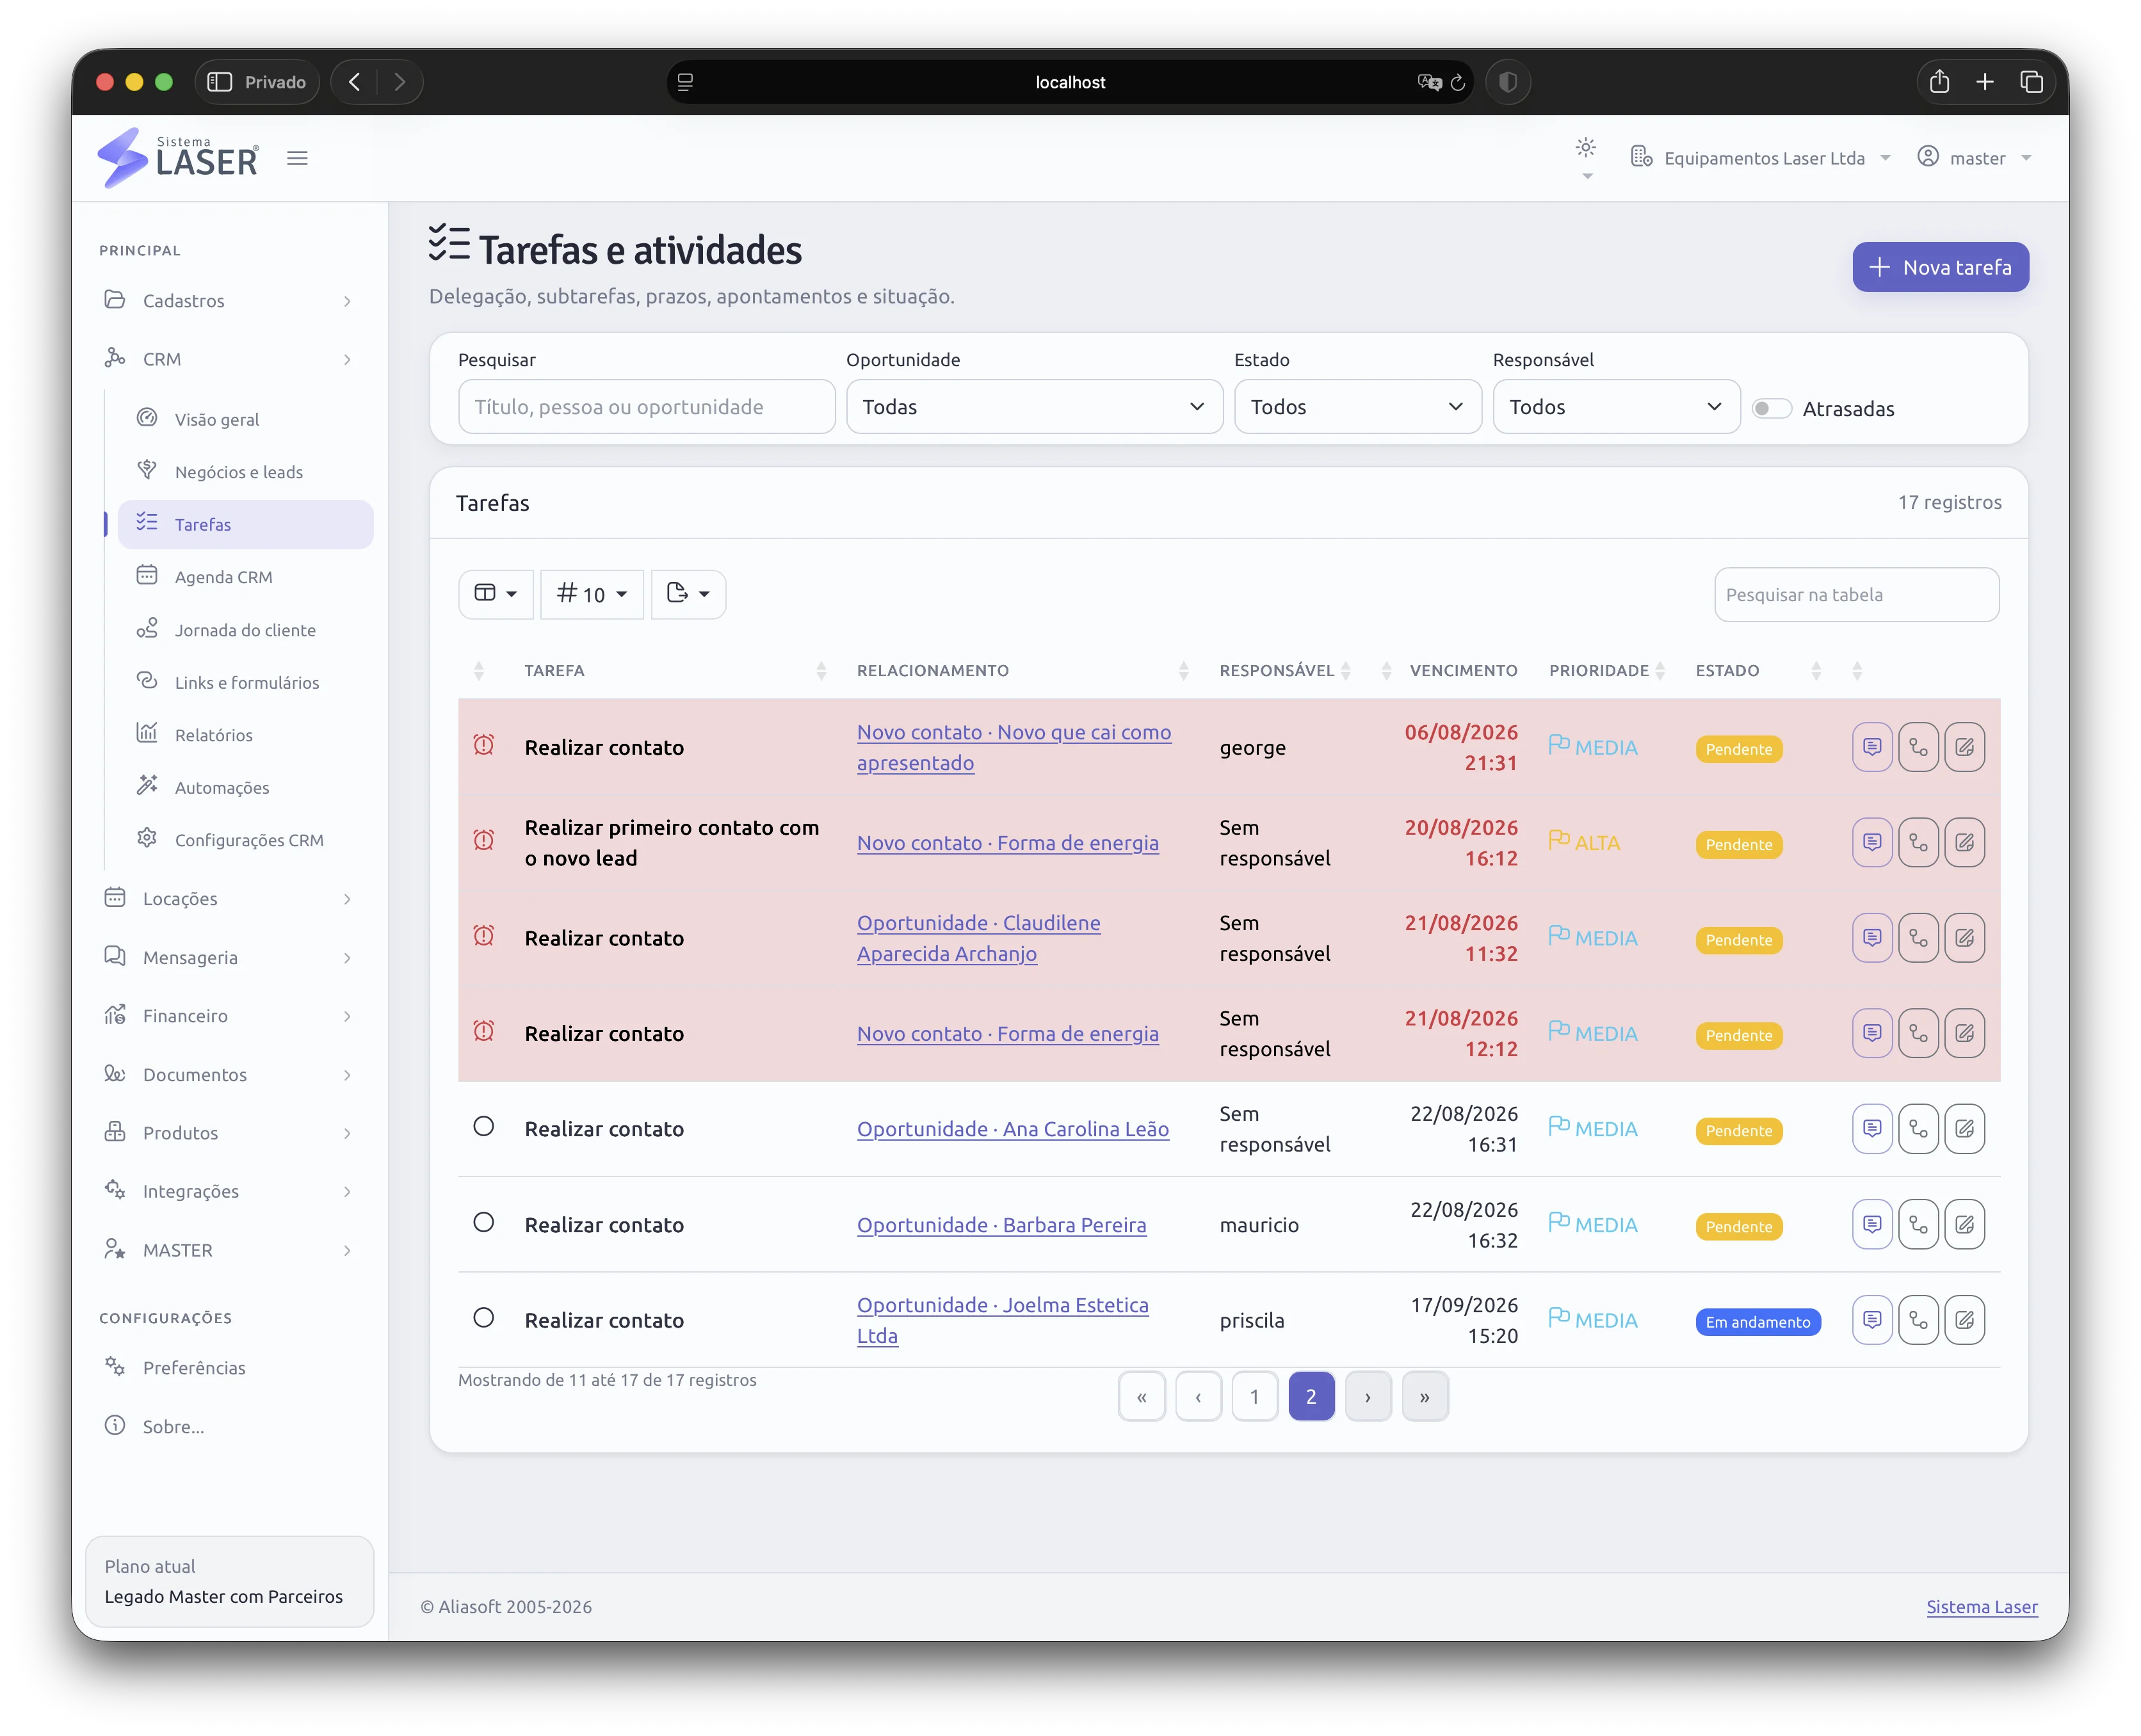The width and height of the screenshot is (2141, 1736).
Task: Open the table export dropdown
Action: tap(688, 594)
